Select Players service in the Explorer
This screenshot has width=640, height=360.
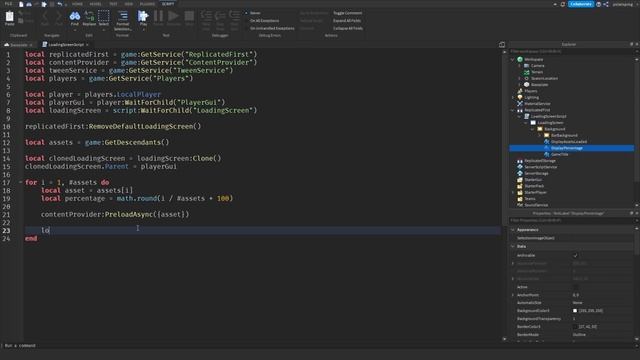click(x=531, y=91)
